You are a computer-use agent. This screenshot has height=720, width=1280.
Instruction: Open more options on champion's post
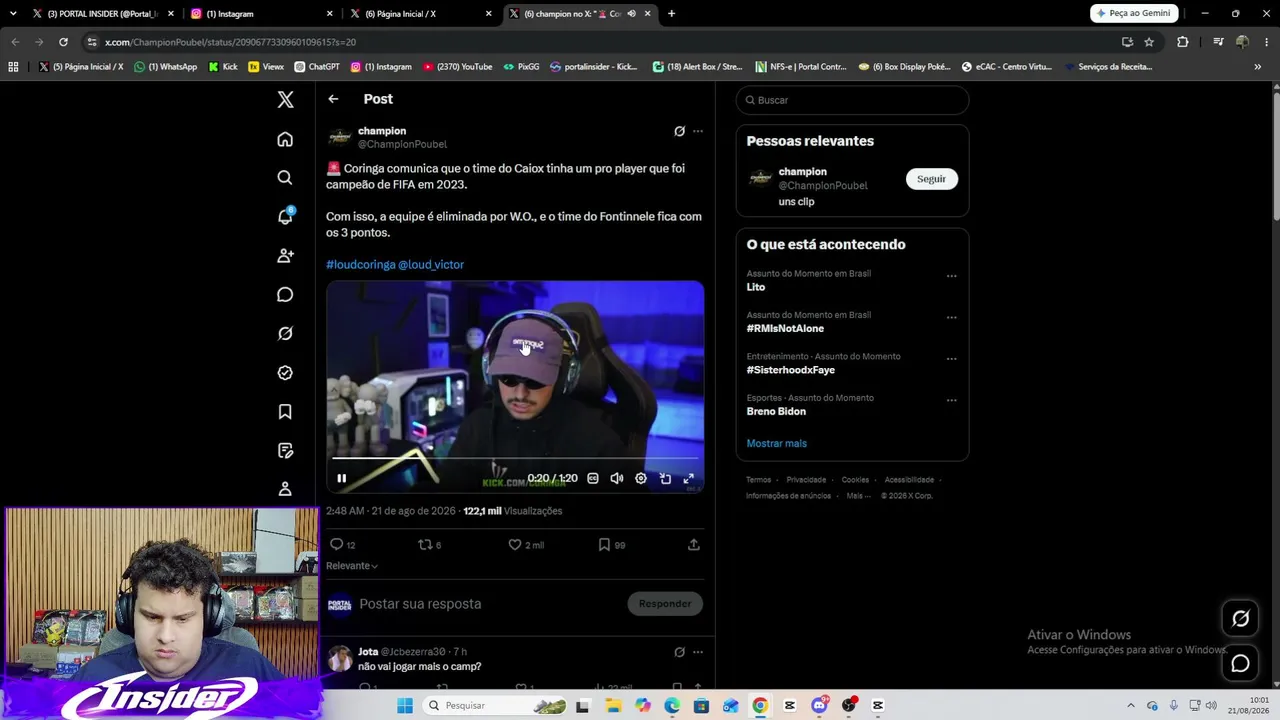point(698,131)
